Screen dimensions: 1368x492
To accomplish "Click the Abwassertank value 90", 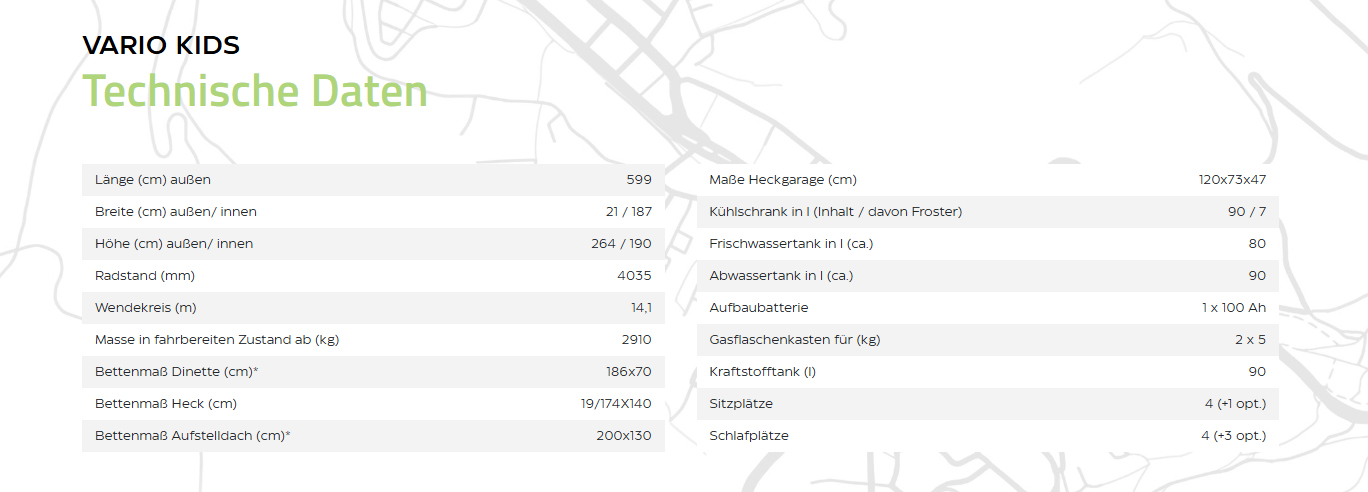I will (1257, 276).
